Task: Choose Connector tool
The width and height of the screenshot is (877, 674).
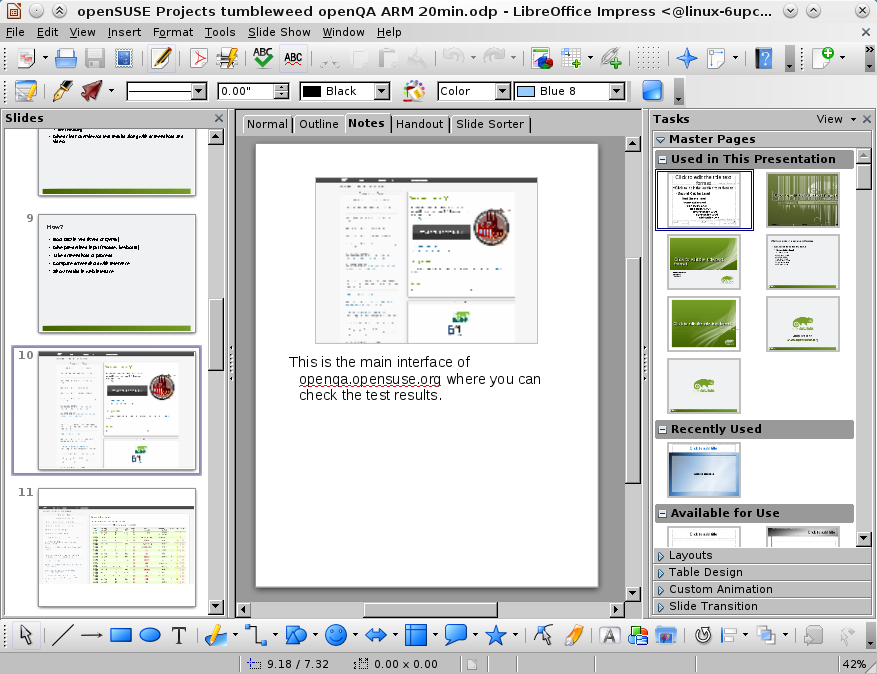Action: click(256, 635)
